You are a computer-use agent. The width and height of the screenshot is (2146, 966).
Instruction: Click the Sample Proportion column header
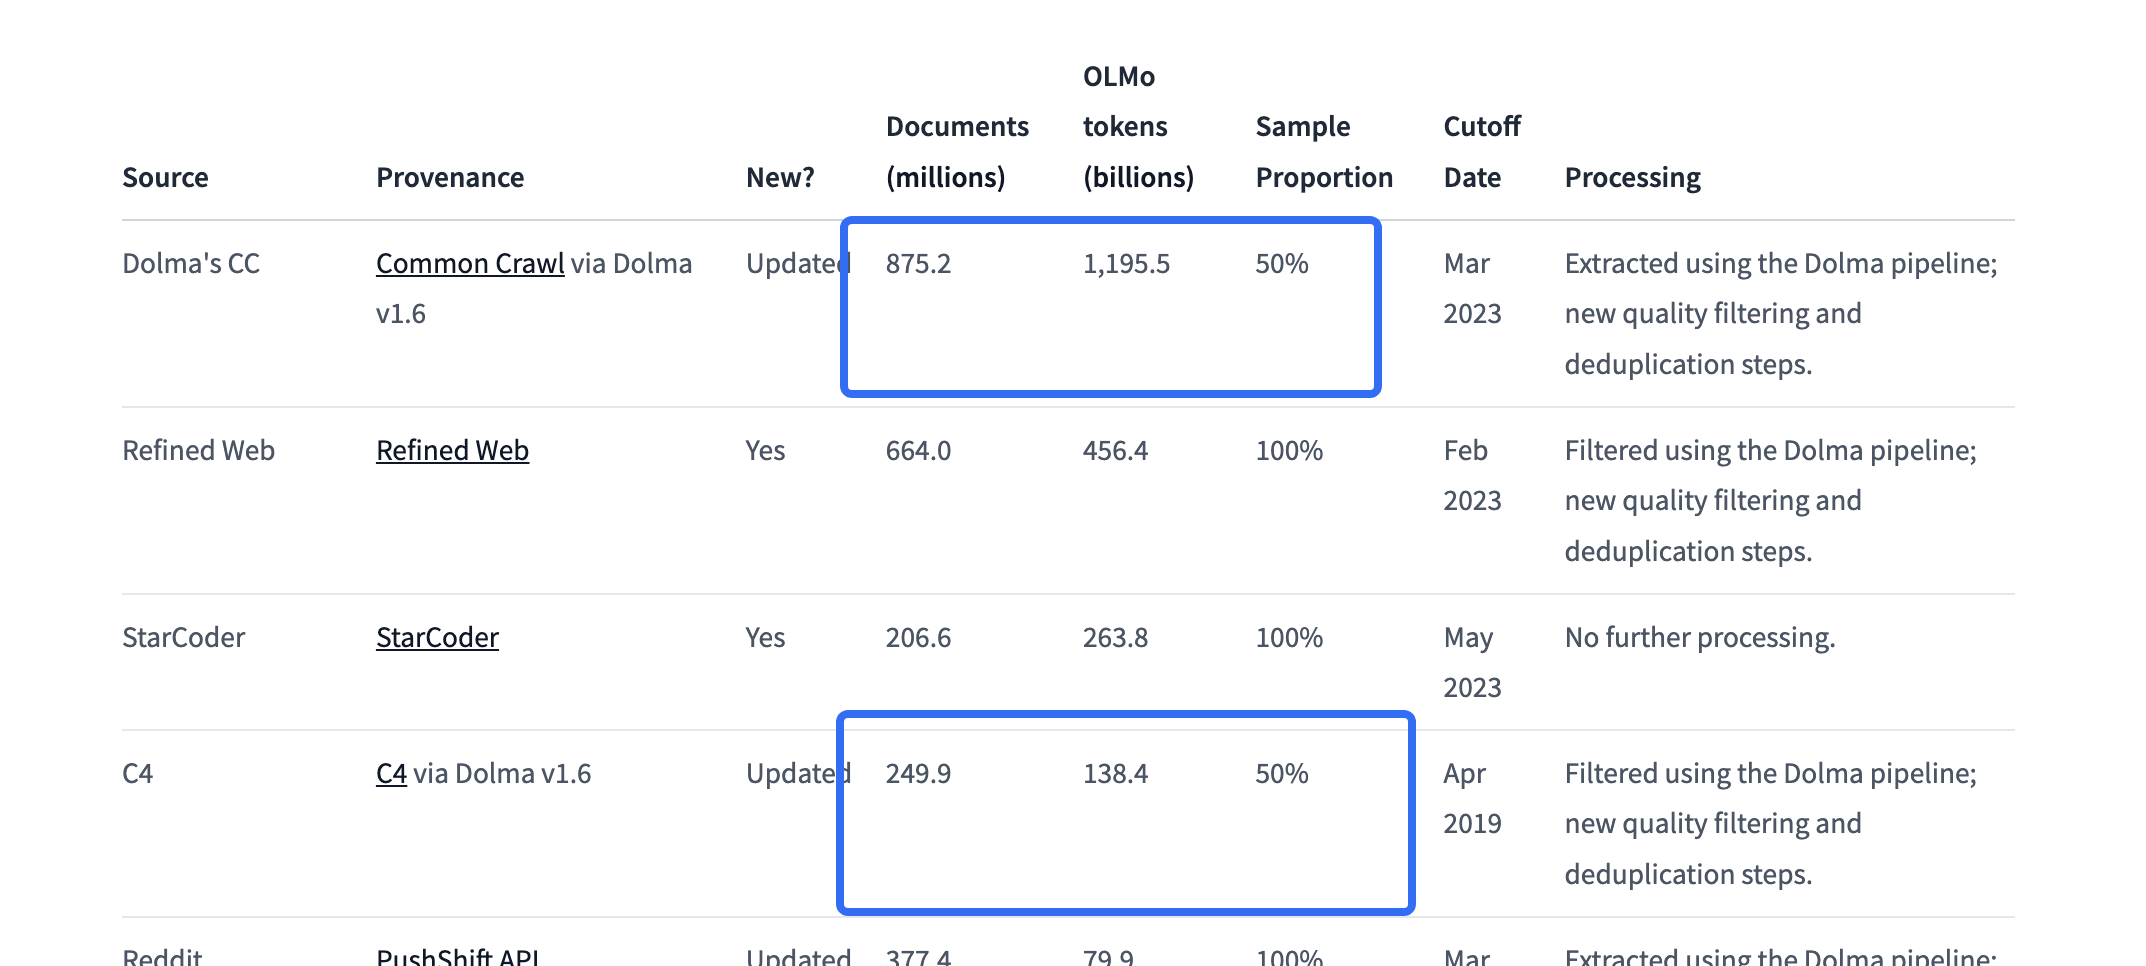[1324, 151]
